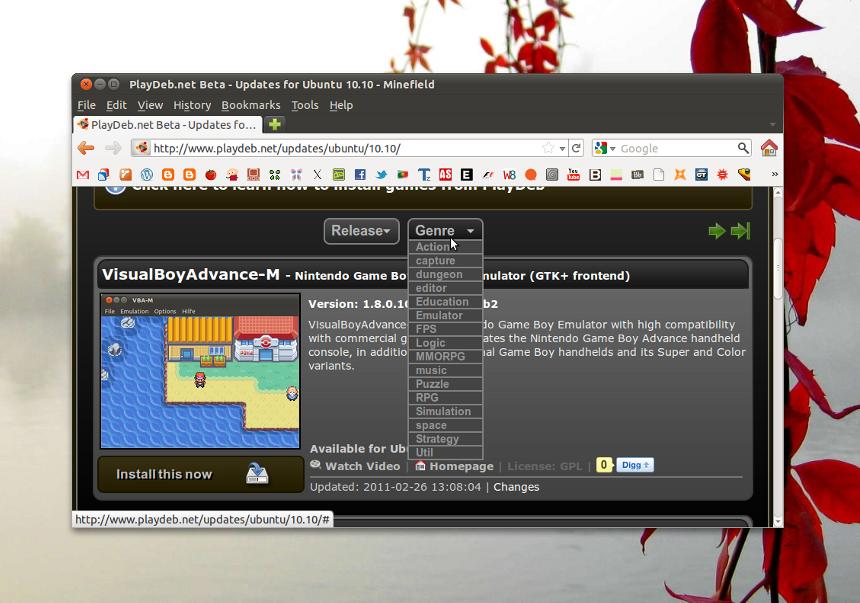Open the tab list dropdown arrow
This screenshot has width=860, height=603.
[772, 125]
